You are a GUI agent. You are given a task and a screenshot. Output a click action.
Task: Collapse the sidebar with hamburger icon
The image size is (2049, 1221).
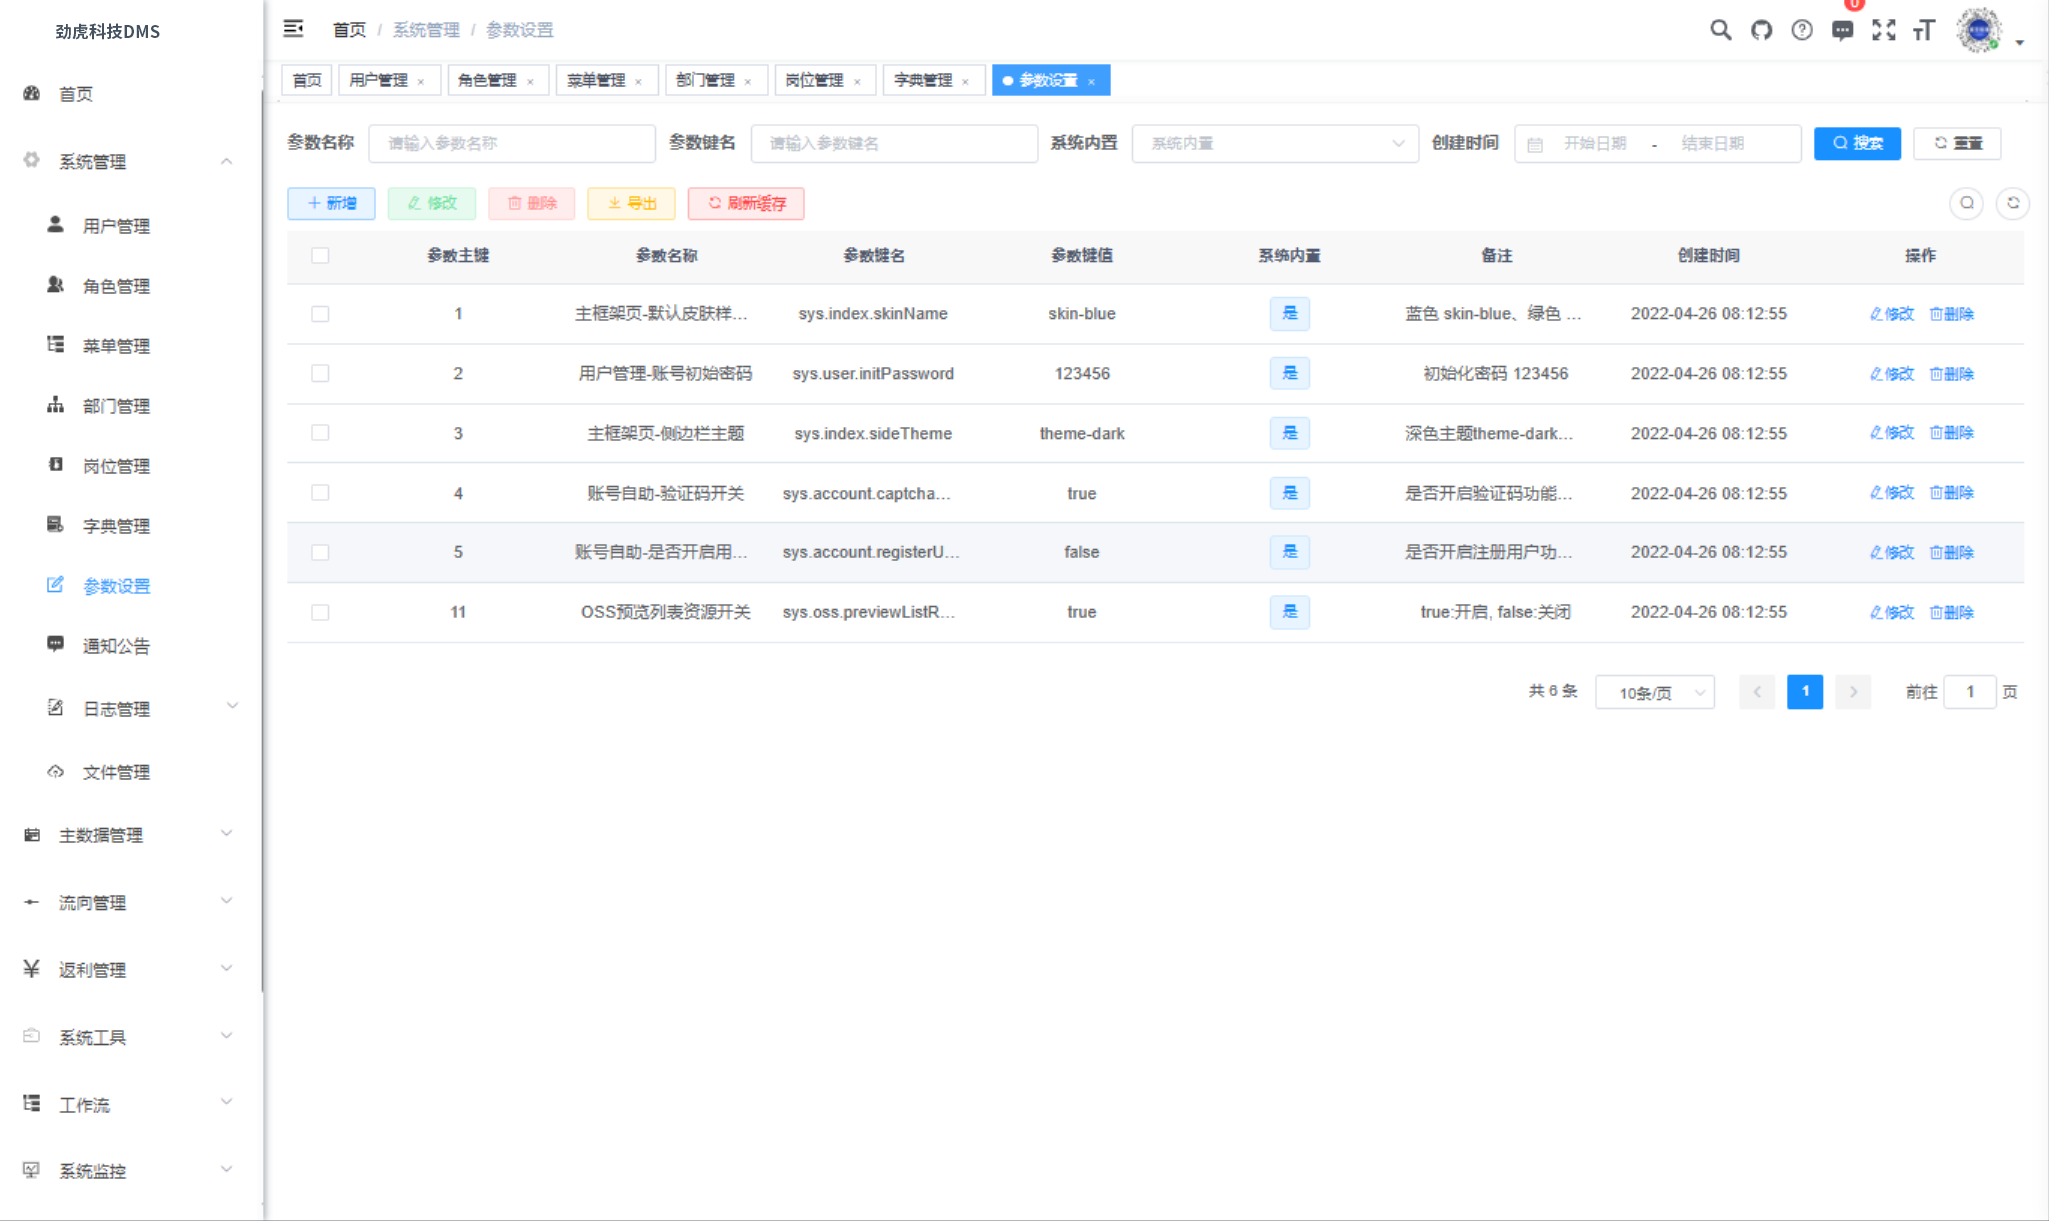pyautogui.click(x=293, y=29)
